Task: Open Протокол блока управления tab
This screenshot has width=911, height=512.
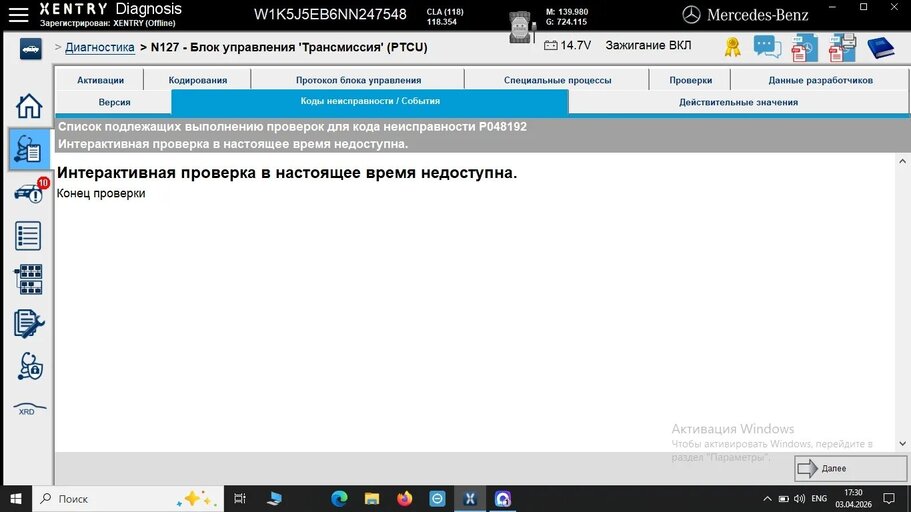Action: click(358, 80)
